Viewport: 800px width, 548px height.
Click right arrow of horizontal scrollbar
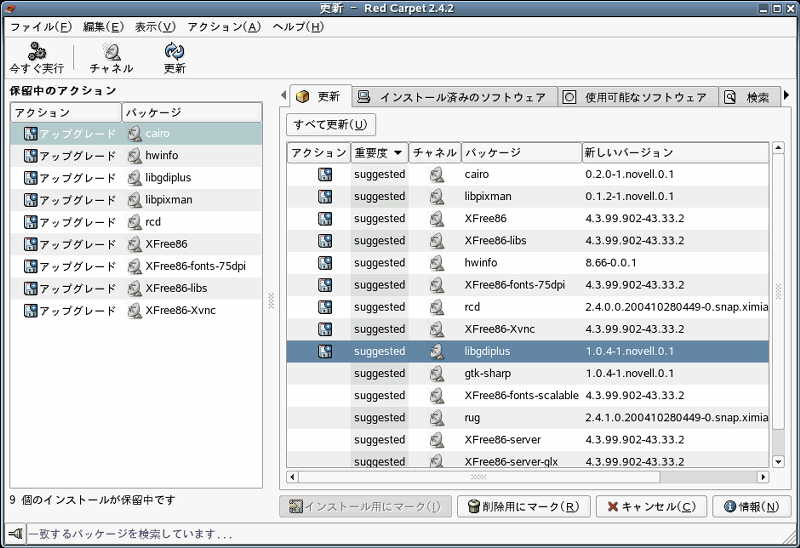pyautogui.click(x=763, y=478)
